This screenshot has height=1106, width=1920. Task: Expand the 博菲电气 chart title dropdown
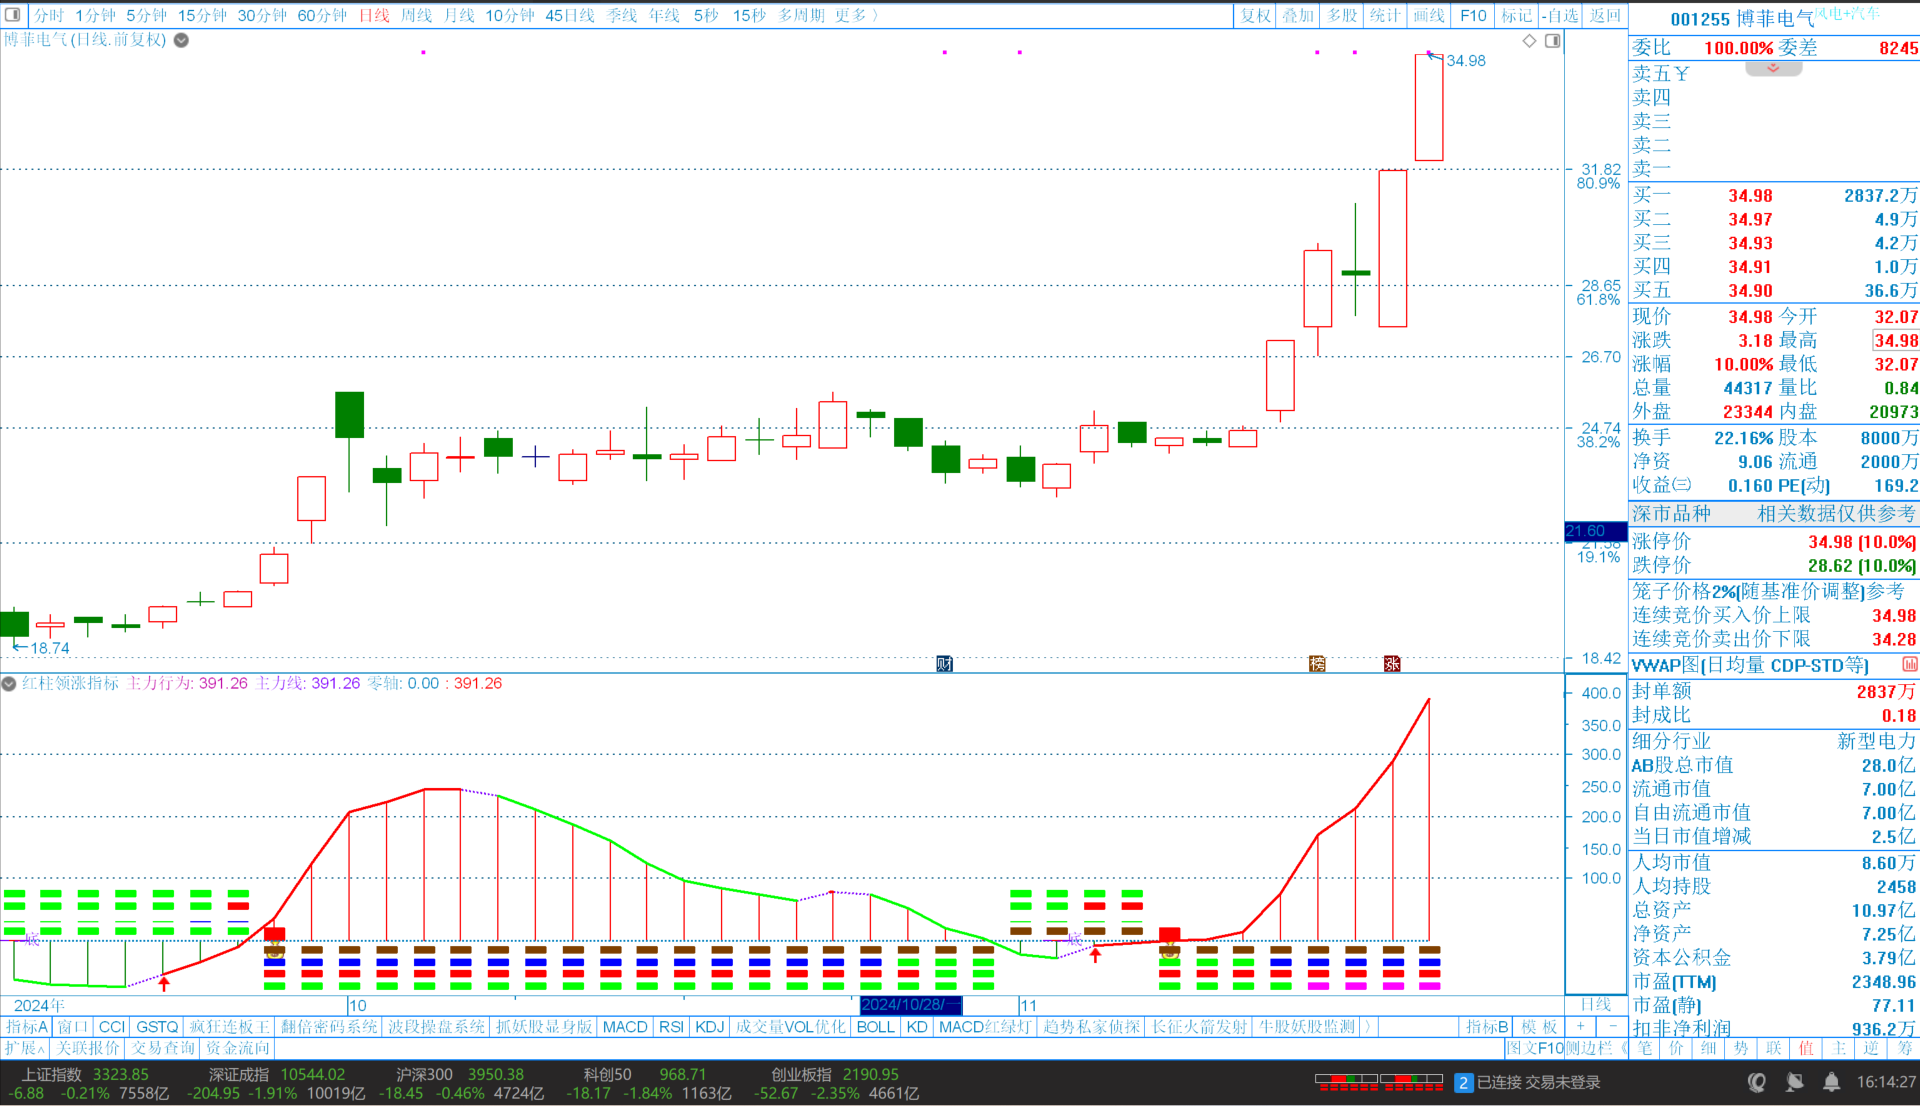coord(181,40)
